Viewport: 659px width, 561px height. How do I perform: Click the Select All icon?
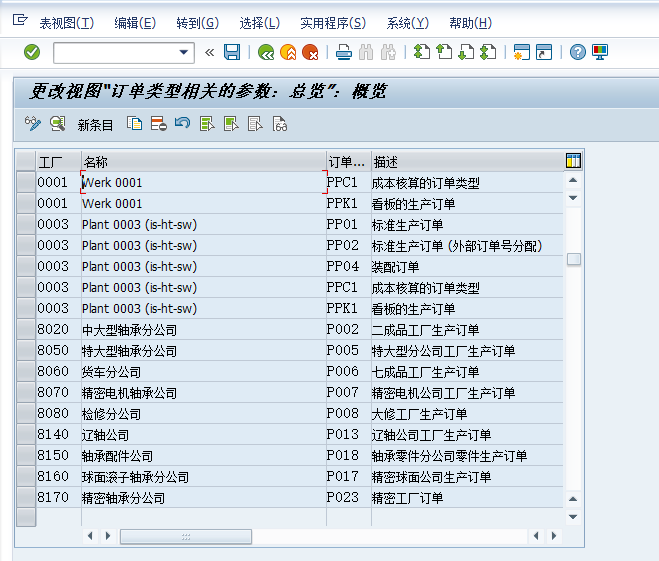[x=207, y=124]
